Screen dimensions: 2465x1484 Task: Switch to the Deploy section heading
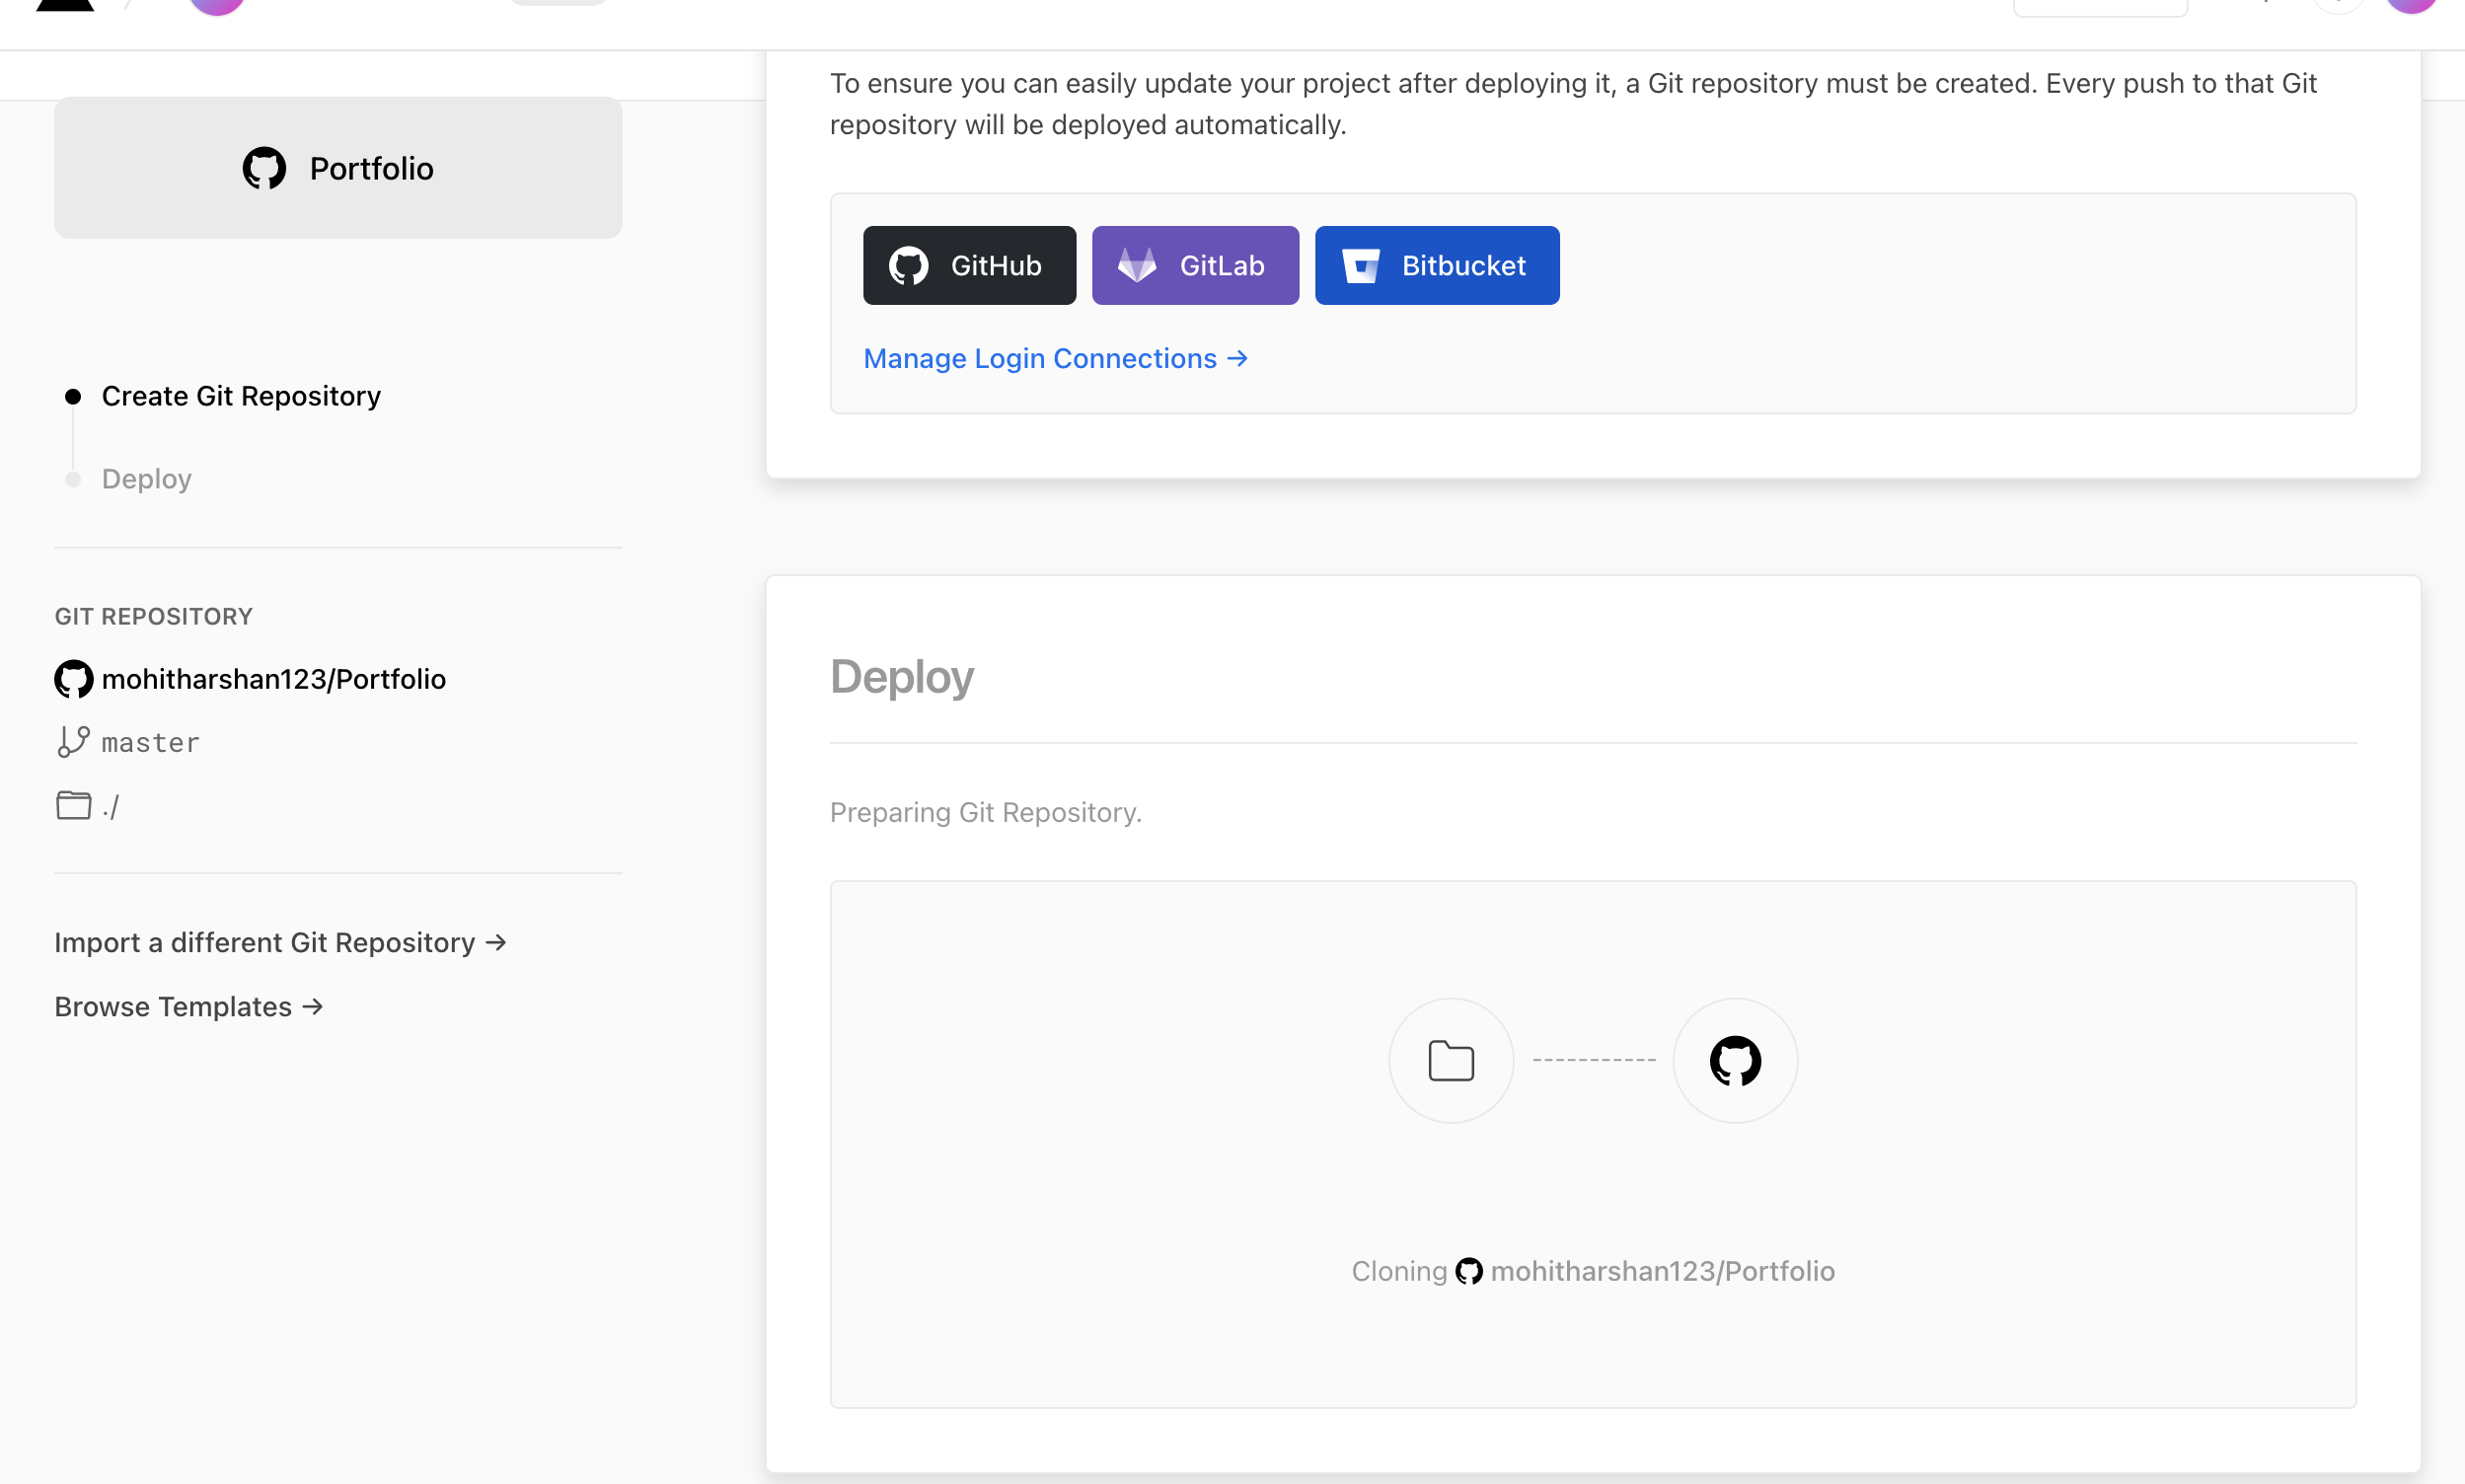(901, 677)
